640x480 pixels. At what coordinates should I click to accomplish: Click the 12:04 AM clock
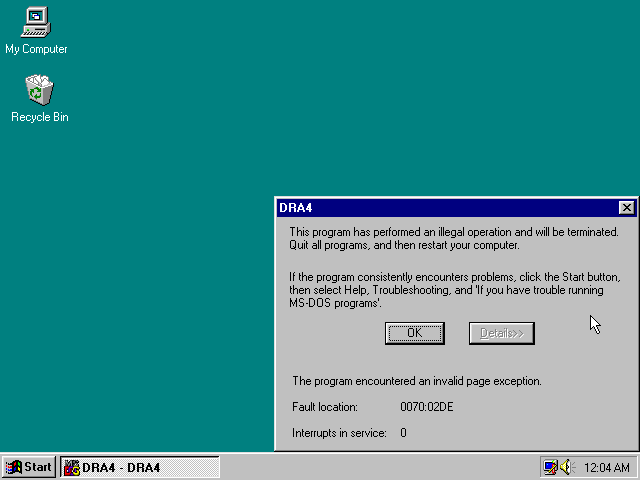(607, 467)
